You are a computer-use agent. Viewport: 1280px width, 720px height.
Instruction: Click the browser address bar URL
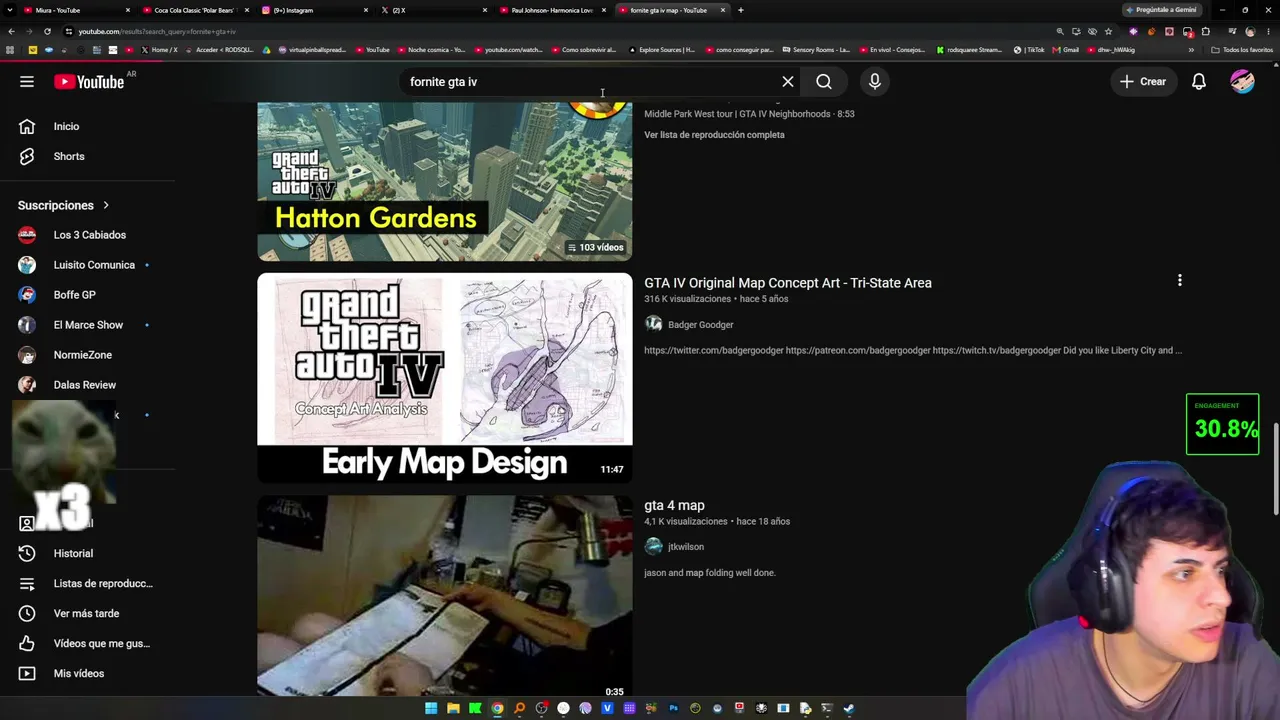(157, 32)
